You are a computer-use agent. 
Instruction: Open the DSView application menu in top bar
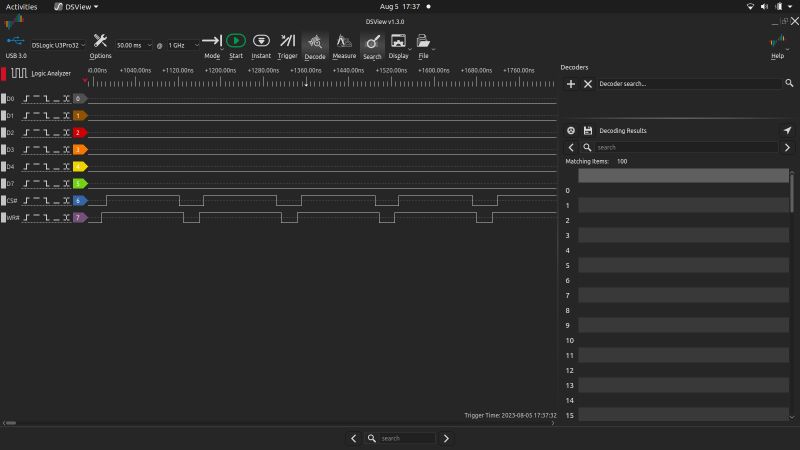click(77, 7)
